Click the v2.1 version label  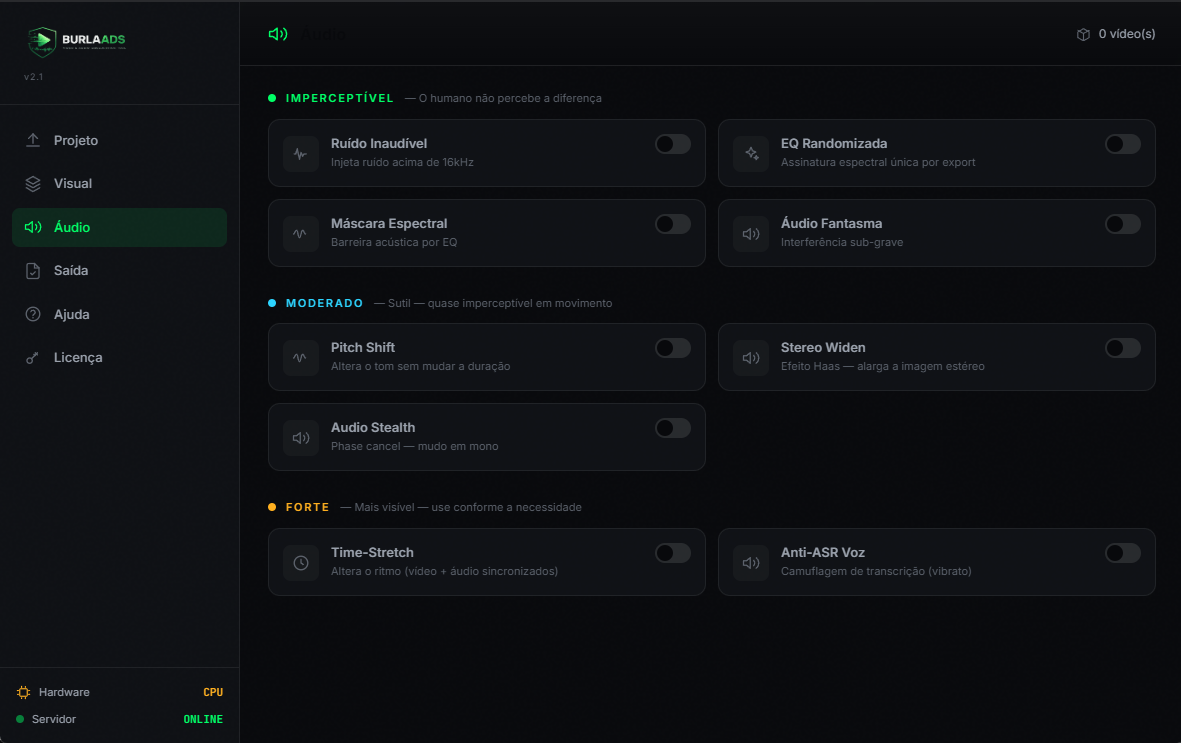point(33,77)
